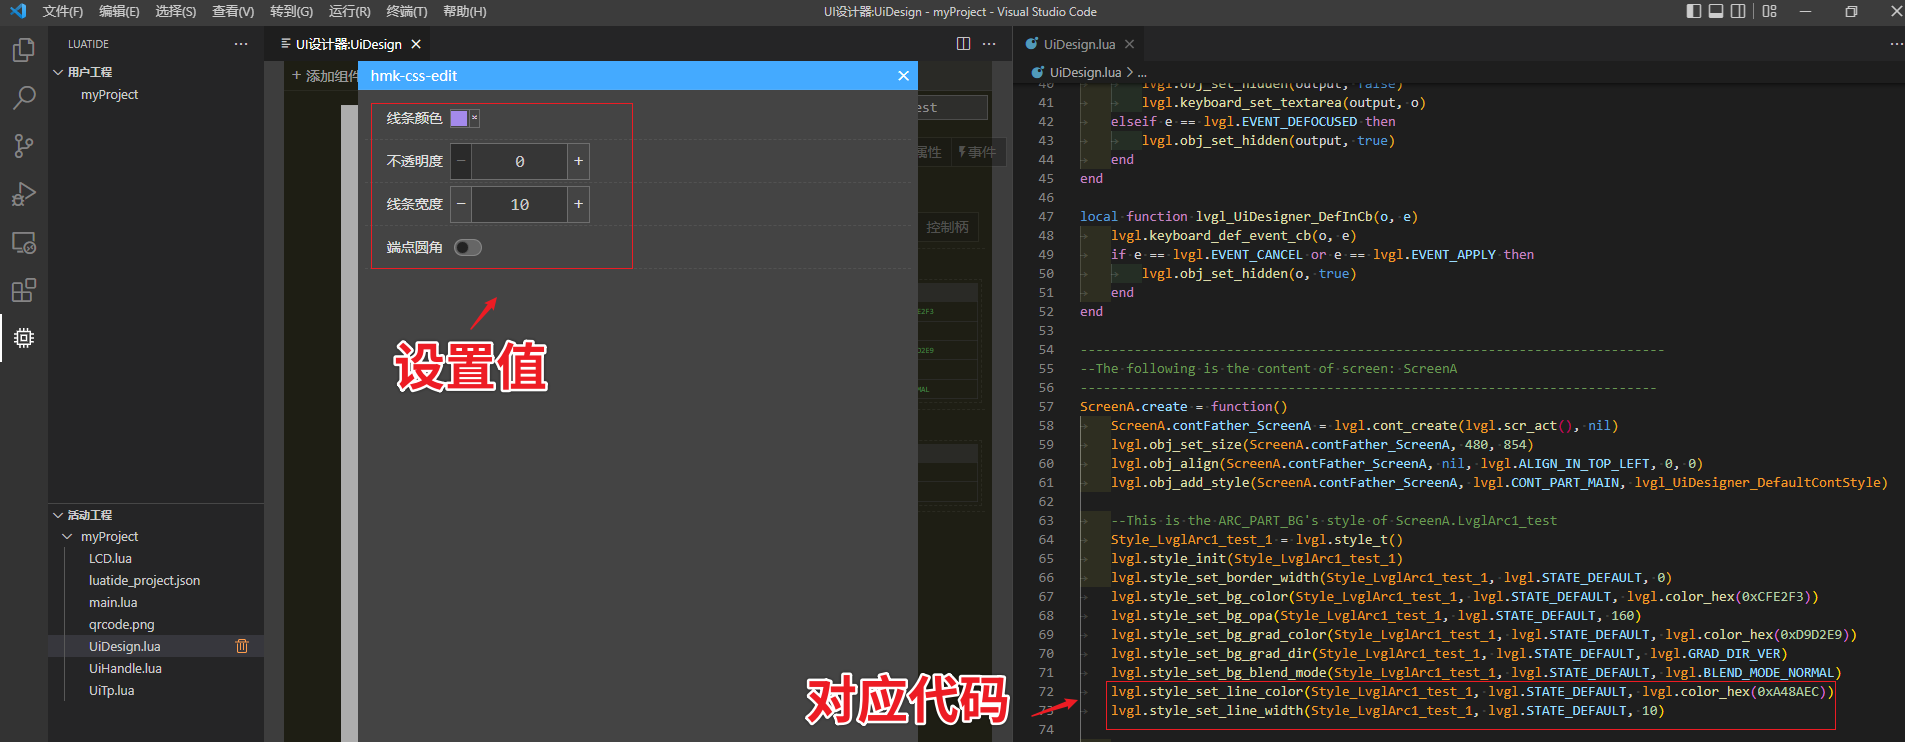This screenshot has width=1905, height=742.
Task: Click the 线条颜色 color swatch
Action: [459, 118]
